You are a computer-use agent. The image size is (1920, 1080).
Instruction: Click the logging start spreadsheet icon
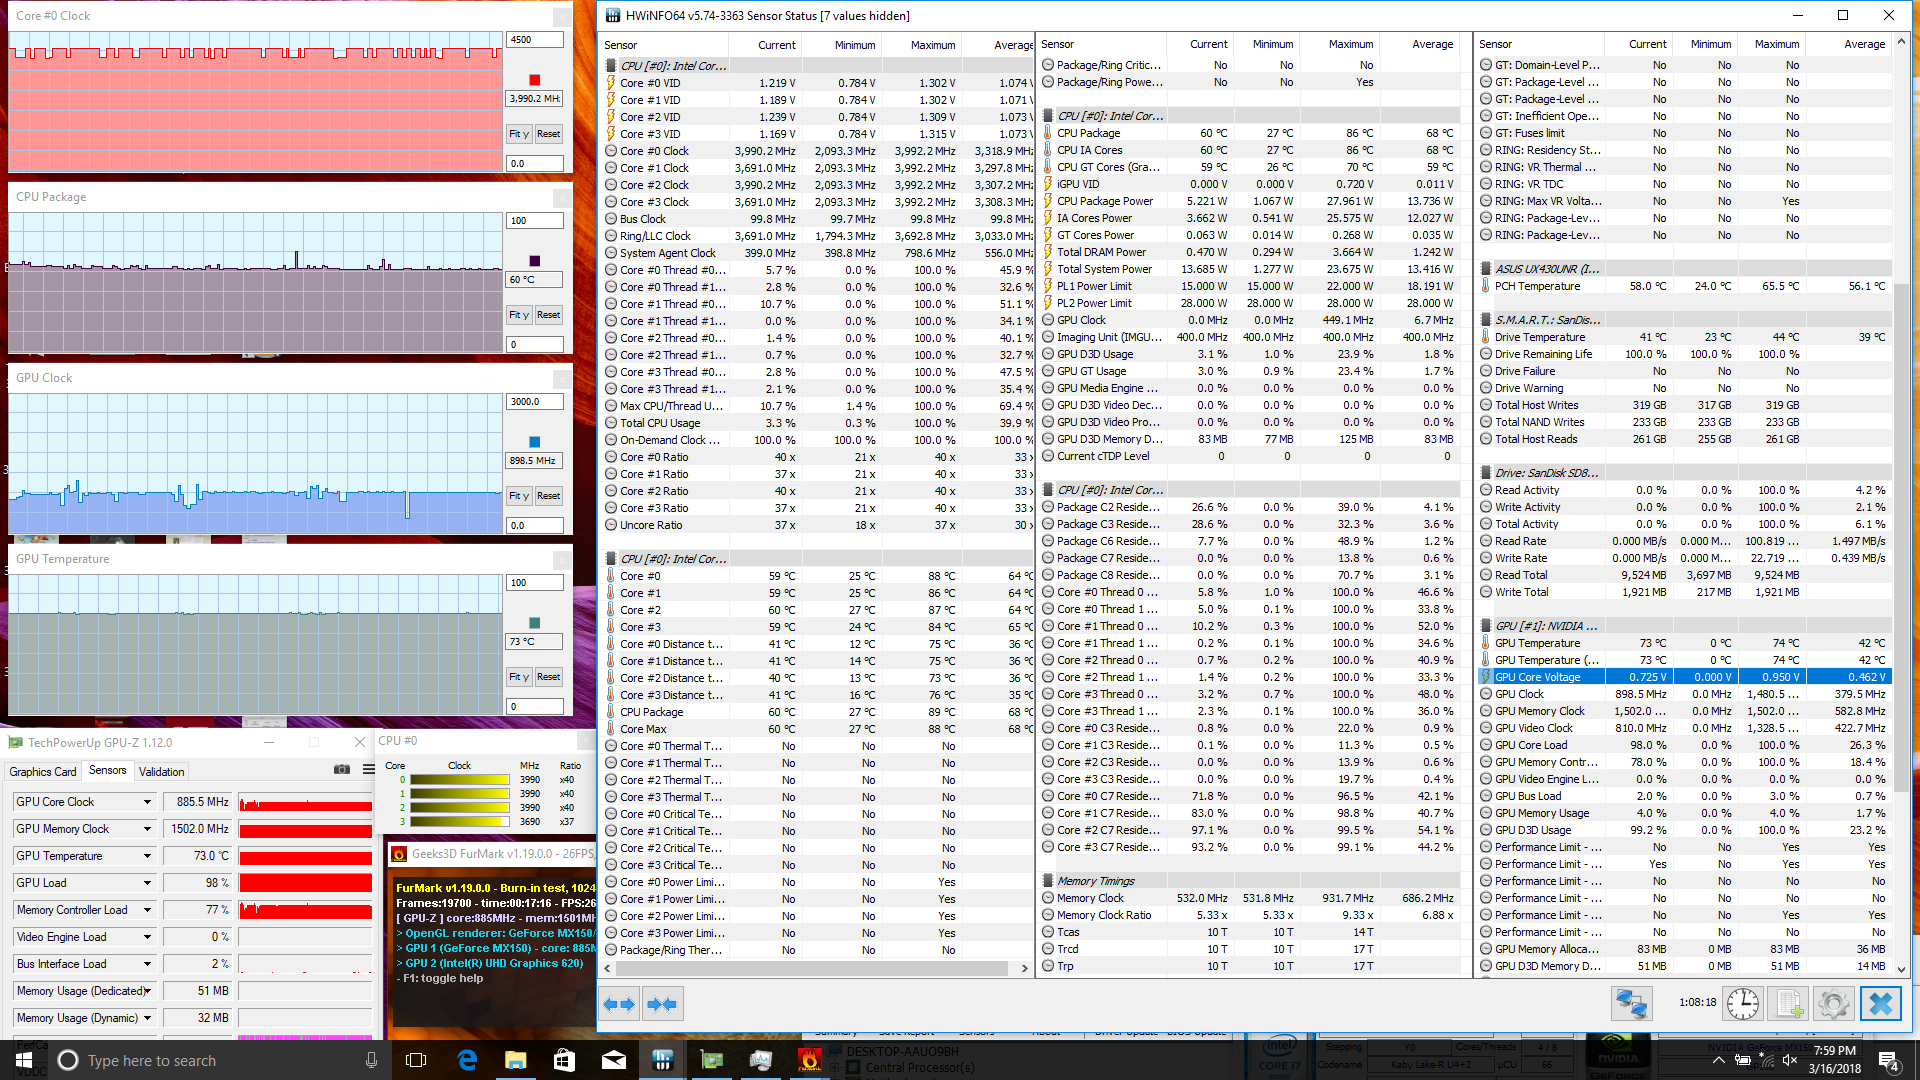pos(1789,1003)
